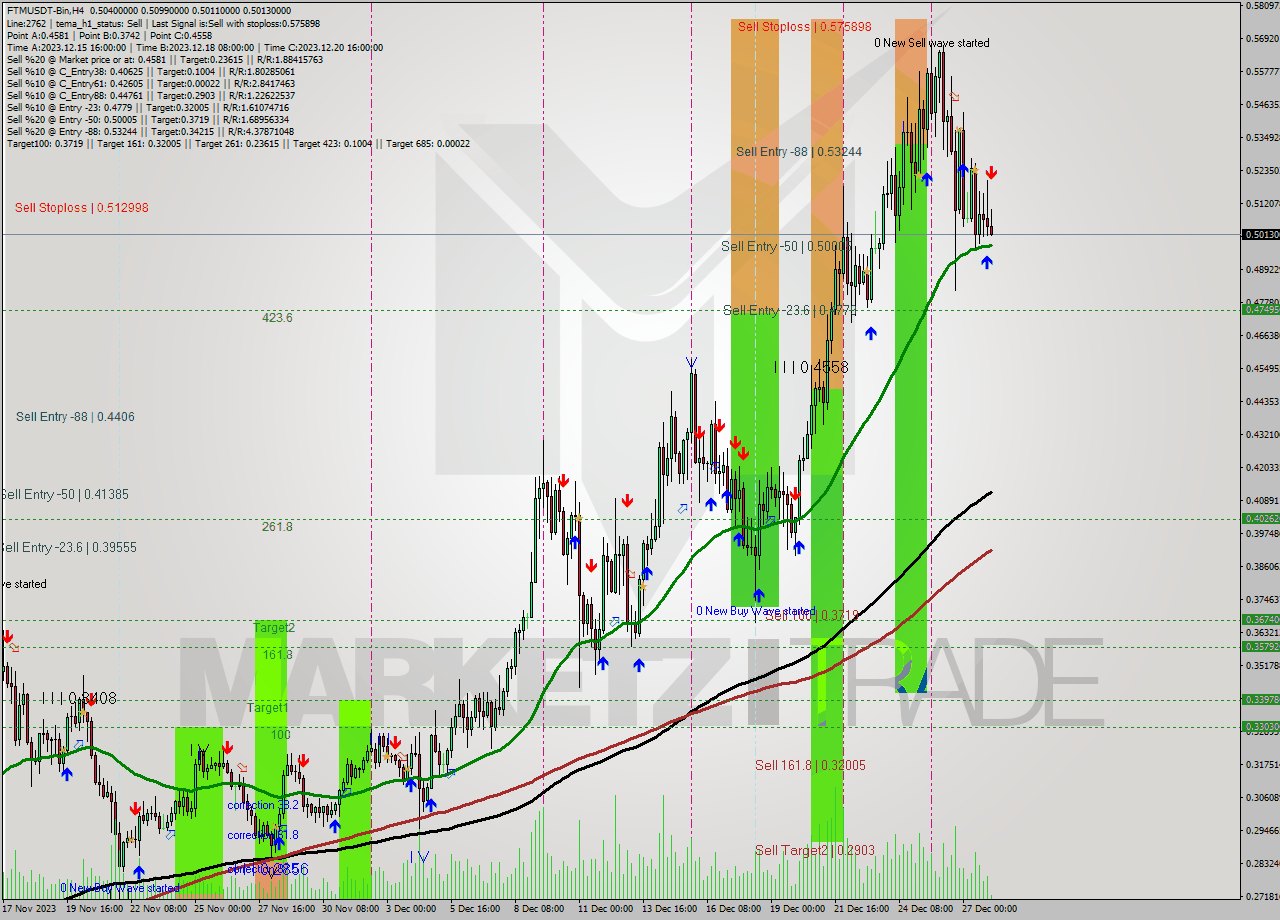Select the green 'Target1' label
This screenshot has height=920, width=1280.
(268, 708)
